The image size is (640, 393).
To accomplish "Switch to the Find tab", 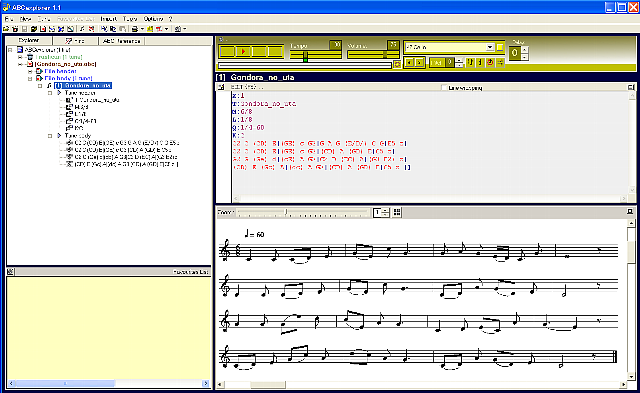I will pyautogui.click(x=76, y=41).
